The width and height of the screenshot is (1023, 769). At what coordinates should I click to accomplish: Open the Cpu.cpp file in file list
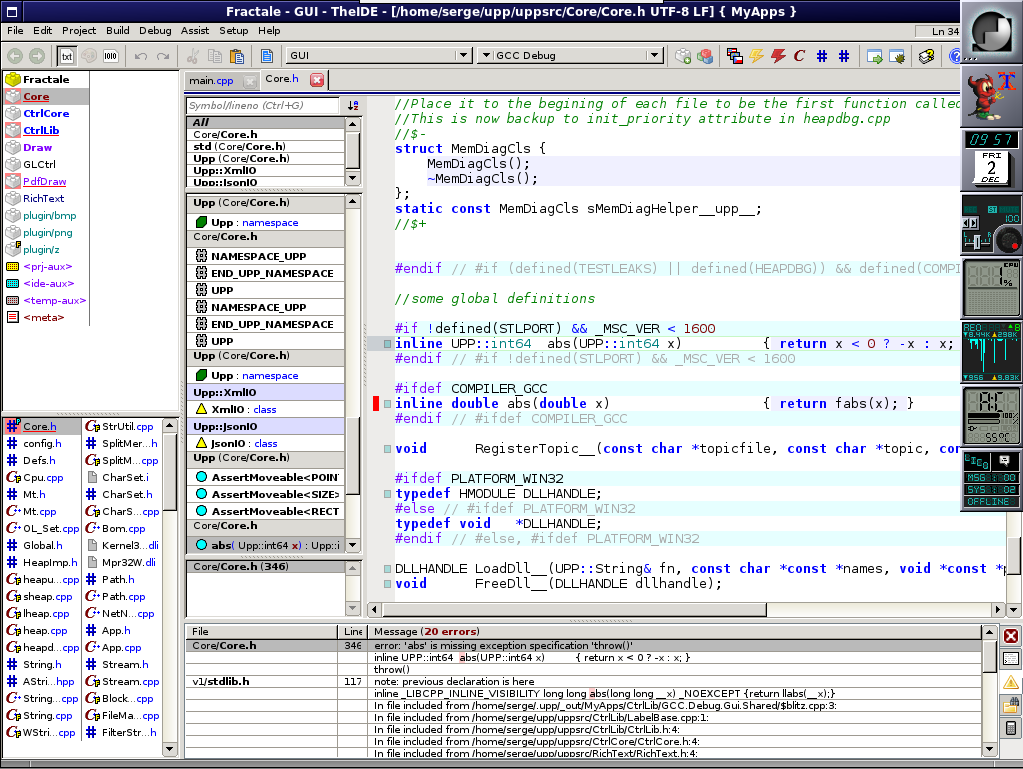43,477
